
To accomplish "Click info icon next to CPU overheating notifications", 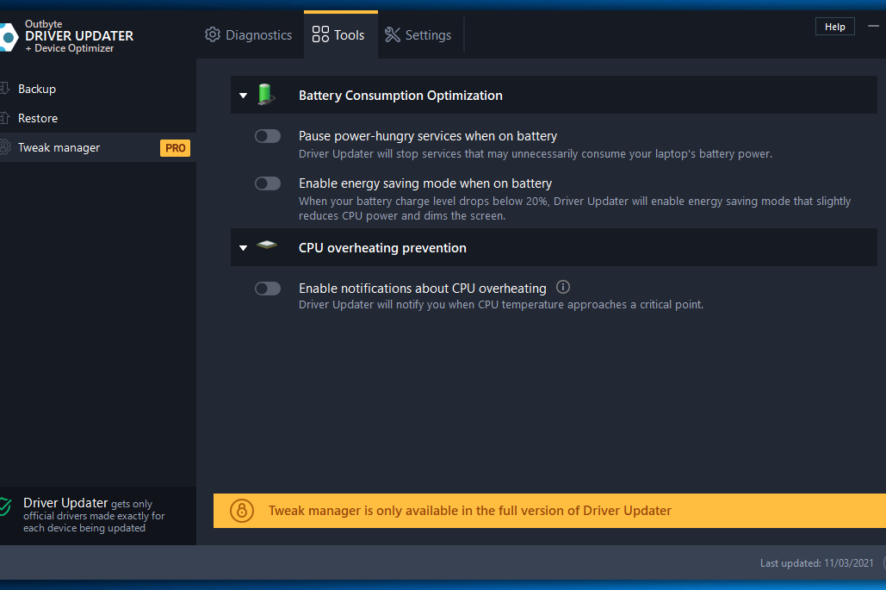I will (x=563, y=287).
